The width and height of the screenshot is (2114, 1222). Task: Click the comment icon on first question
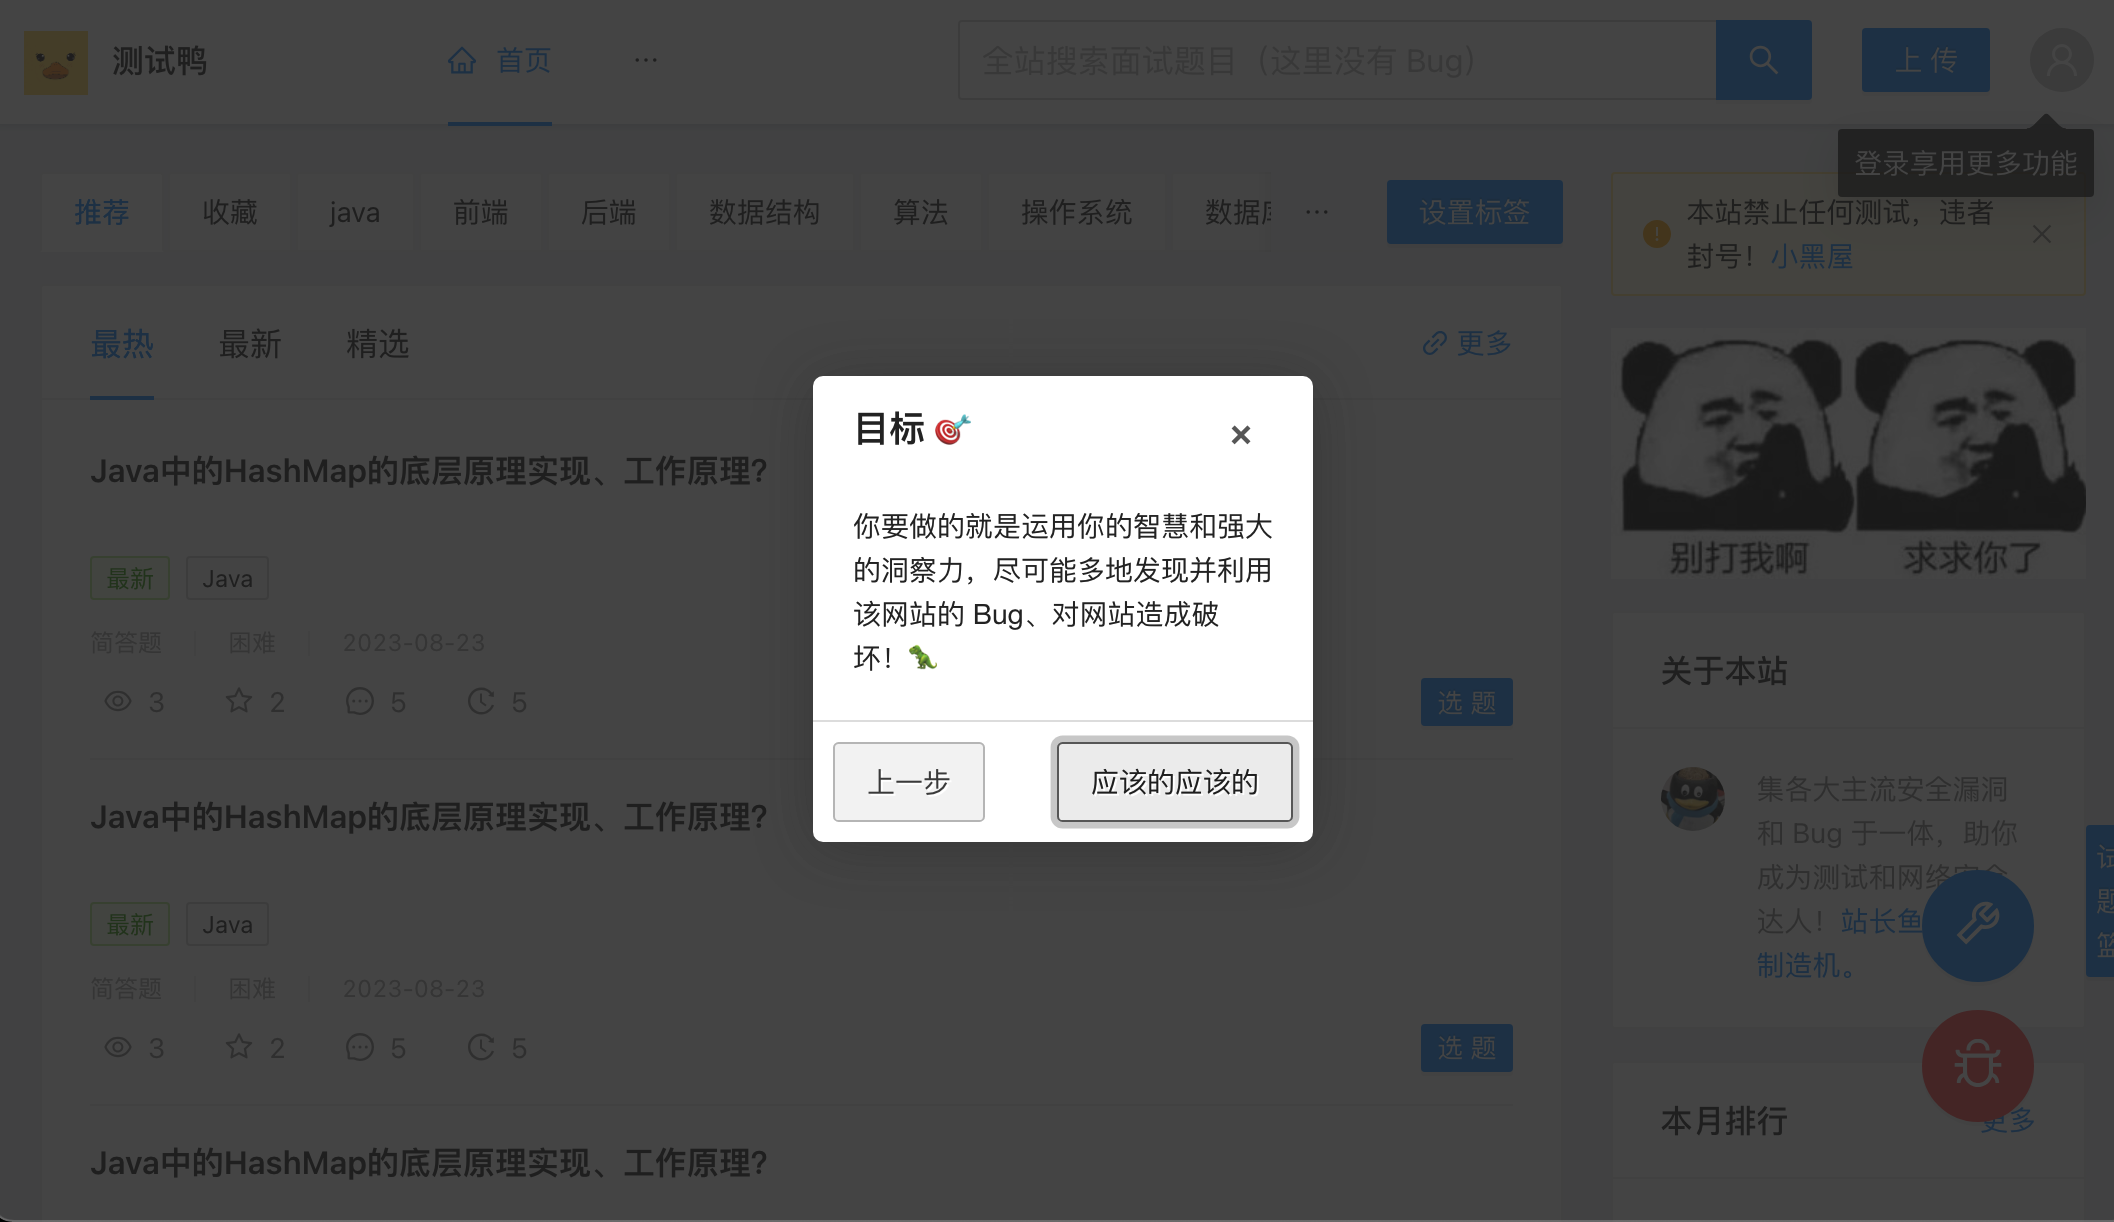pyautogui.click(x=360, y=701)
